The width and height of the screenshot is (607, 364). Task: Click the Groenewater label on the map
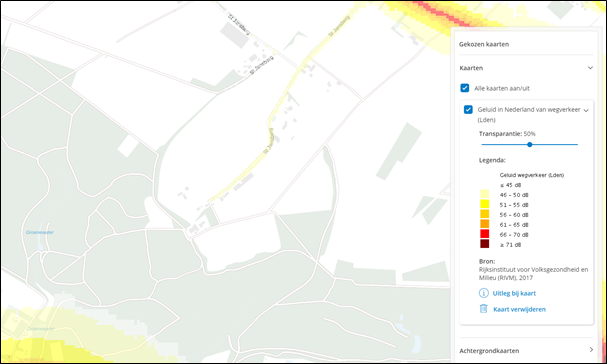coord(40,232)
